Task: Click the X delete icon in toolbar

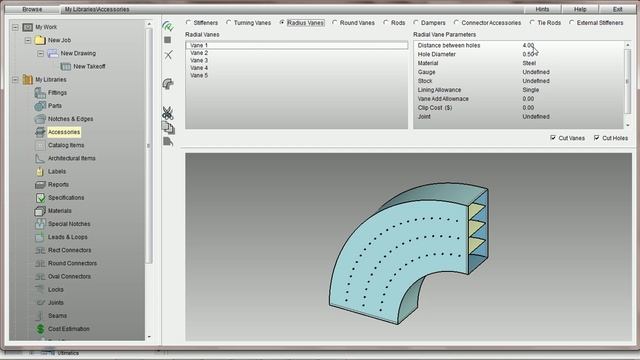Action: pos(168,55)
